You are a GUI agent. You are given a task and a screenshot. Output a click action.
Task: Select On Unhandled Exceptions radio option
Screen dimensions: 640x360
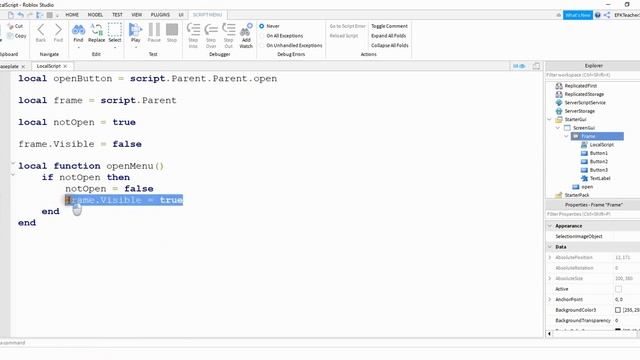click(262, 45)
